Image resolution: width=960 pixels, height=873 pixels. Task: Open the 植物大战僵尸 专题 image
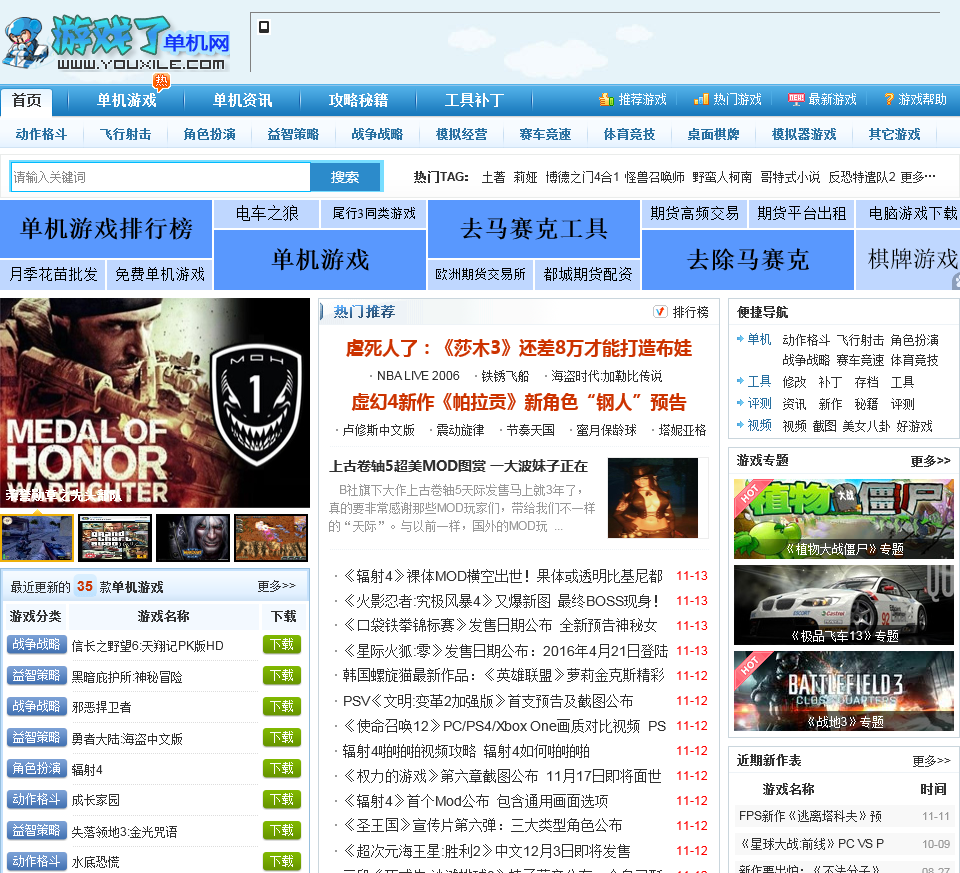(x=844, y=519)
